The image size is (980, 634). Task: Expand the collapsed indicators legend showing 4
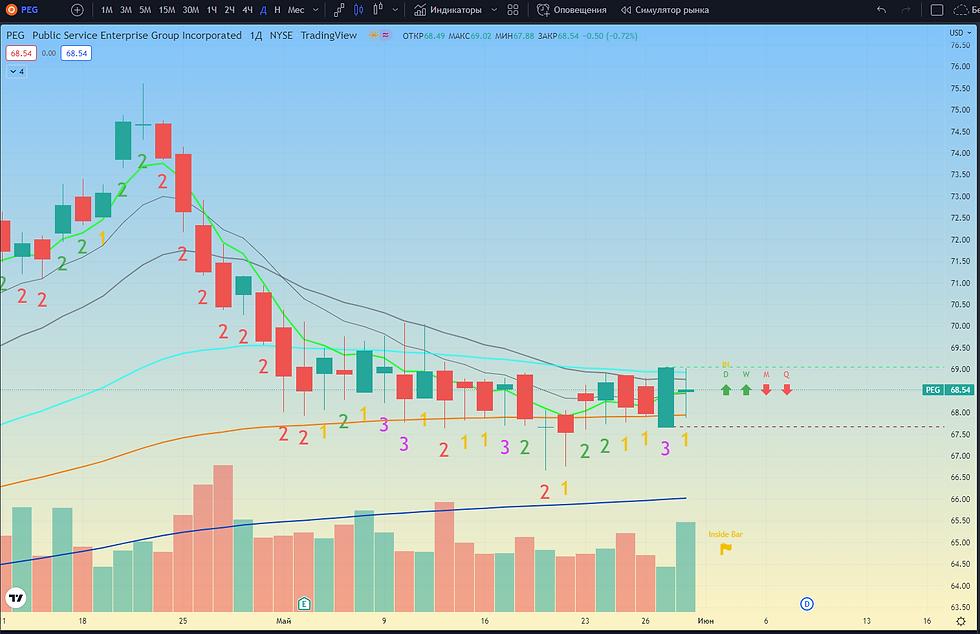pos(17,71)
